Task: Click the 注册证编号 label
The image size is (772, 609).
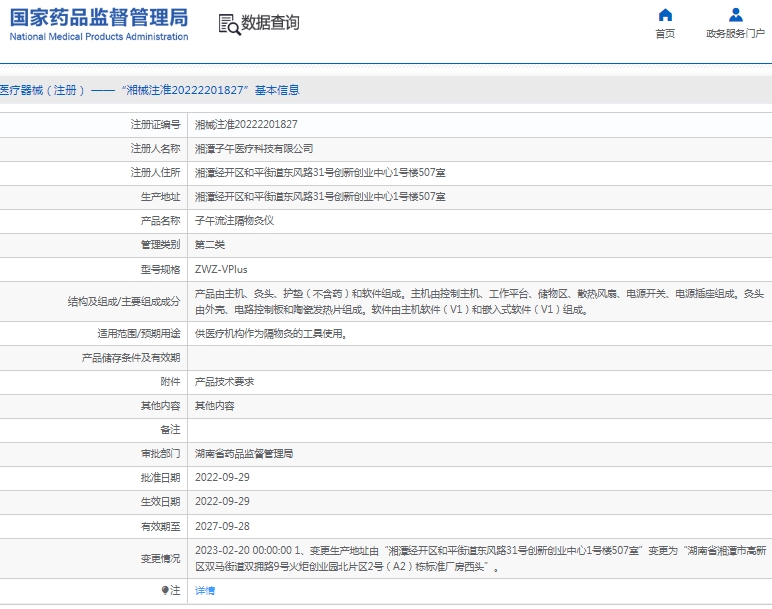Action: [156, 125]
